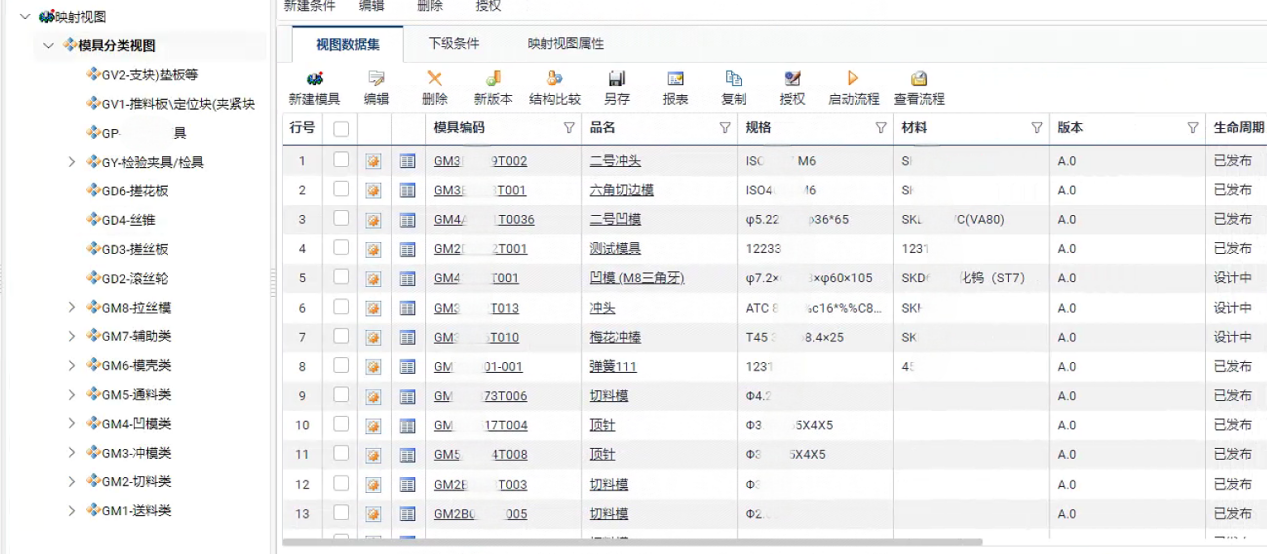Expand the GM8-拉丝模 tree node

click(x=72, y=308)
